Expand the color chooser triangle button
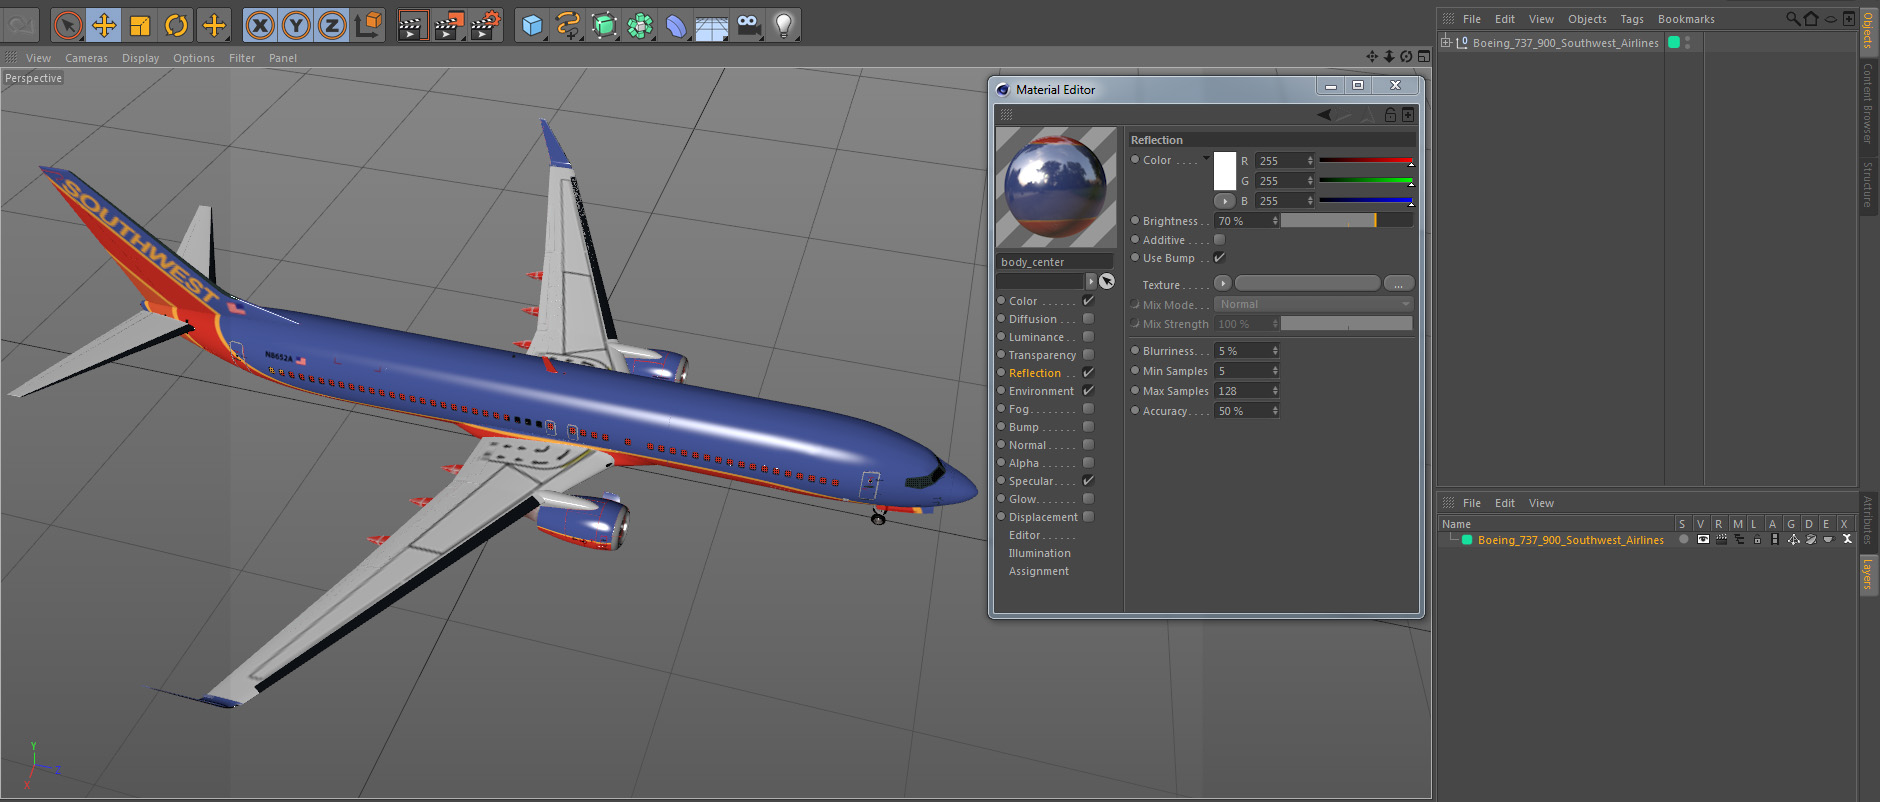This screenshot has width=1880, height=802. click(x=1224, y=201)
